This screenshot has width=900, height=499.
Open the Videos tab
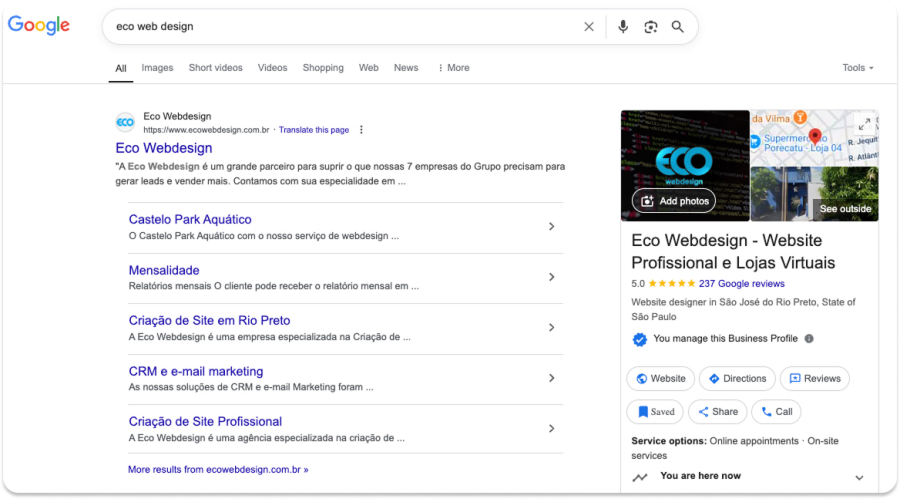pyautogui.click(x=272, y=68)
